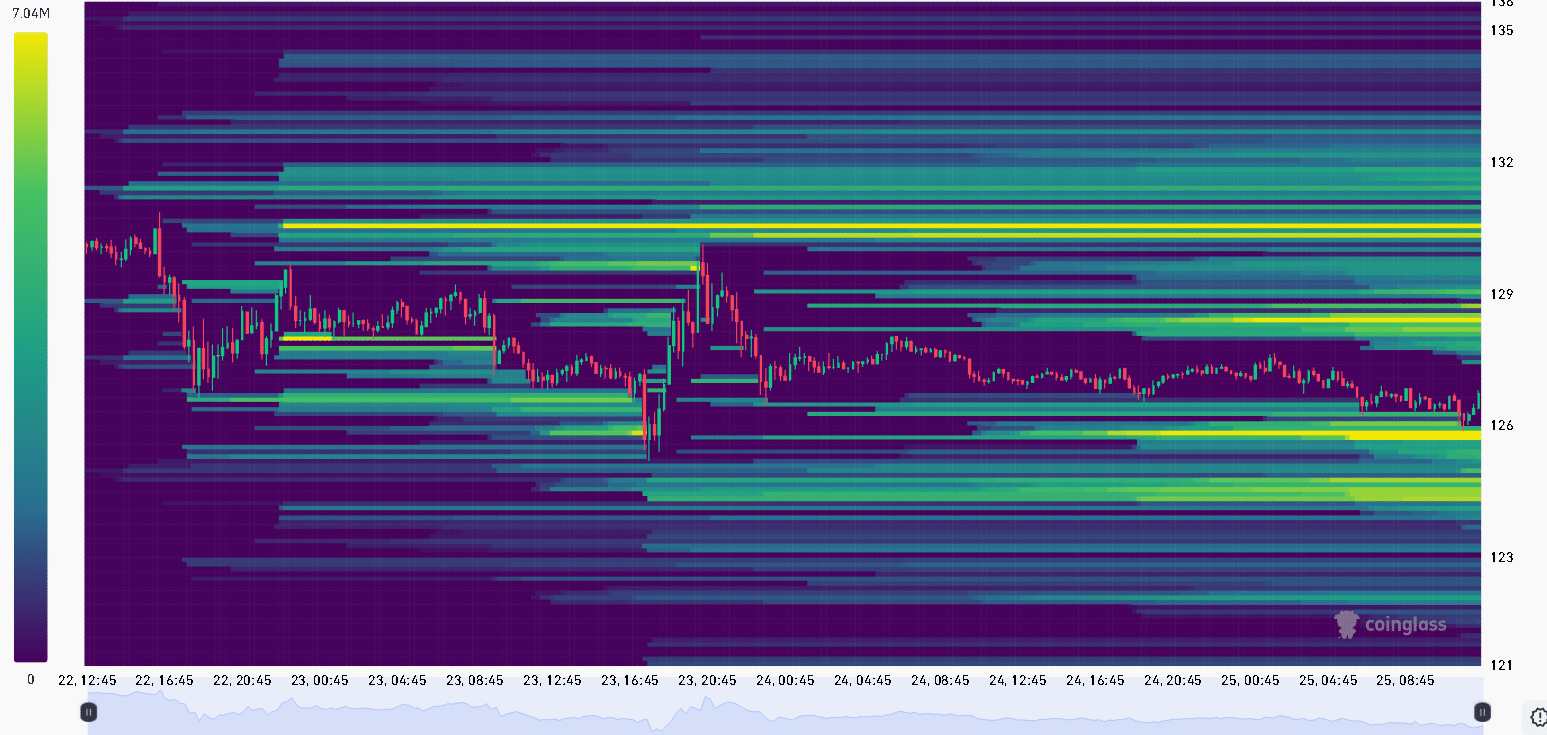
Task: Click the partially visible icon at bottom-right corner
Action: (x=1538, y=715)
